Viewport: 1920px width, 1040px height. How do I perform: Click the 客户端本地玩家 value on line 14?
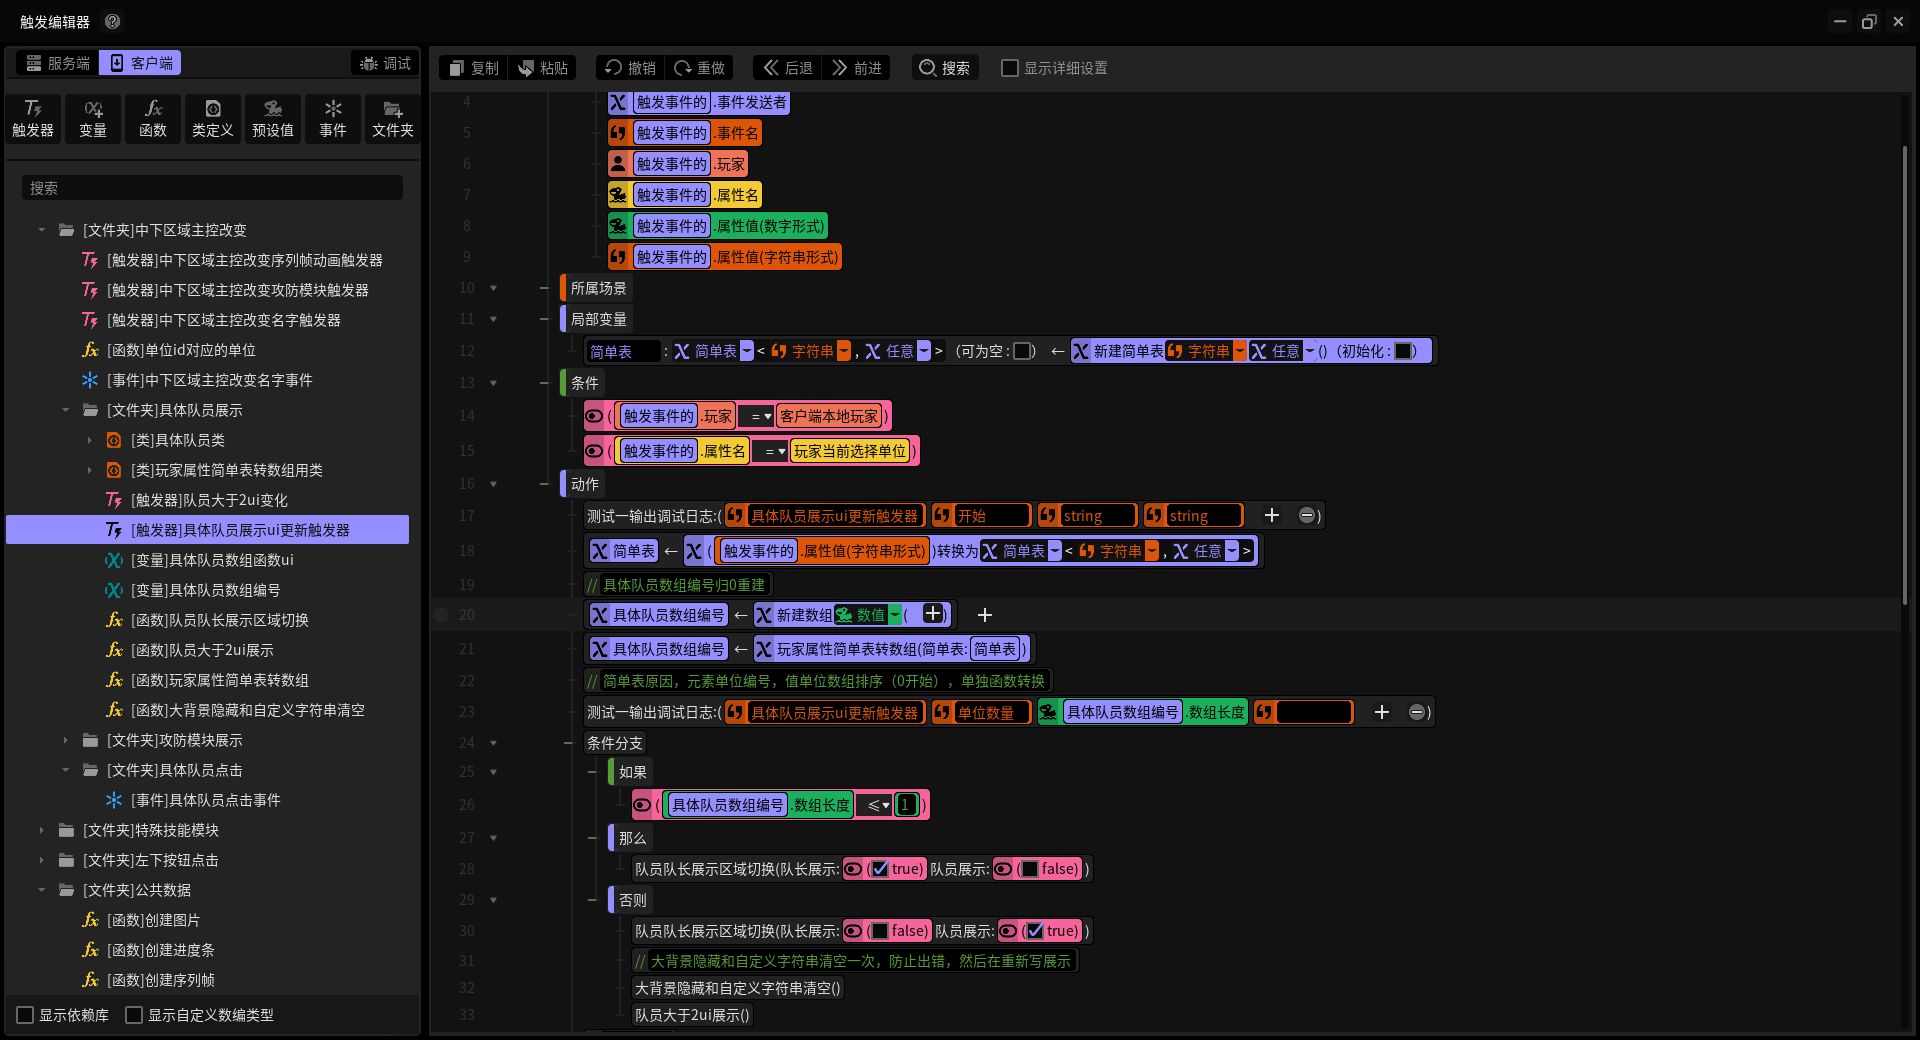829,416
